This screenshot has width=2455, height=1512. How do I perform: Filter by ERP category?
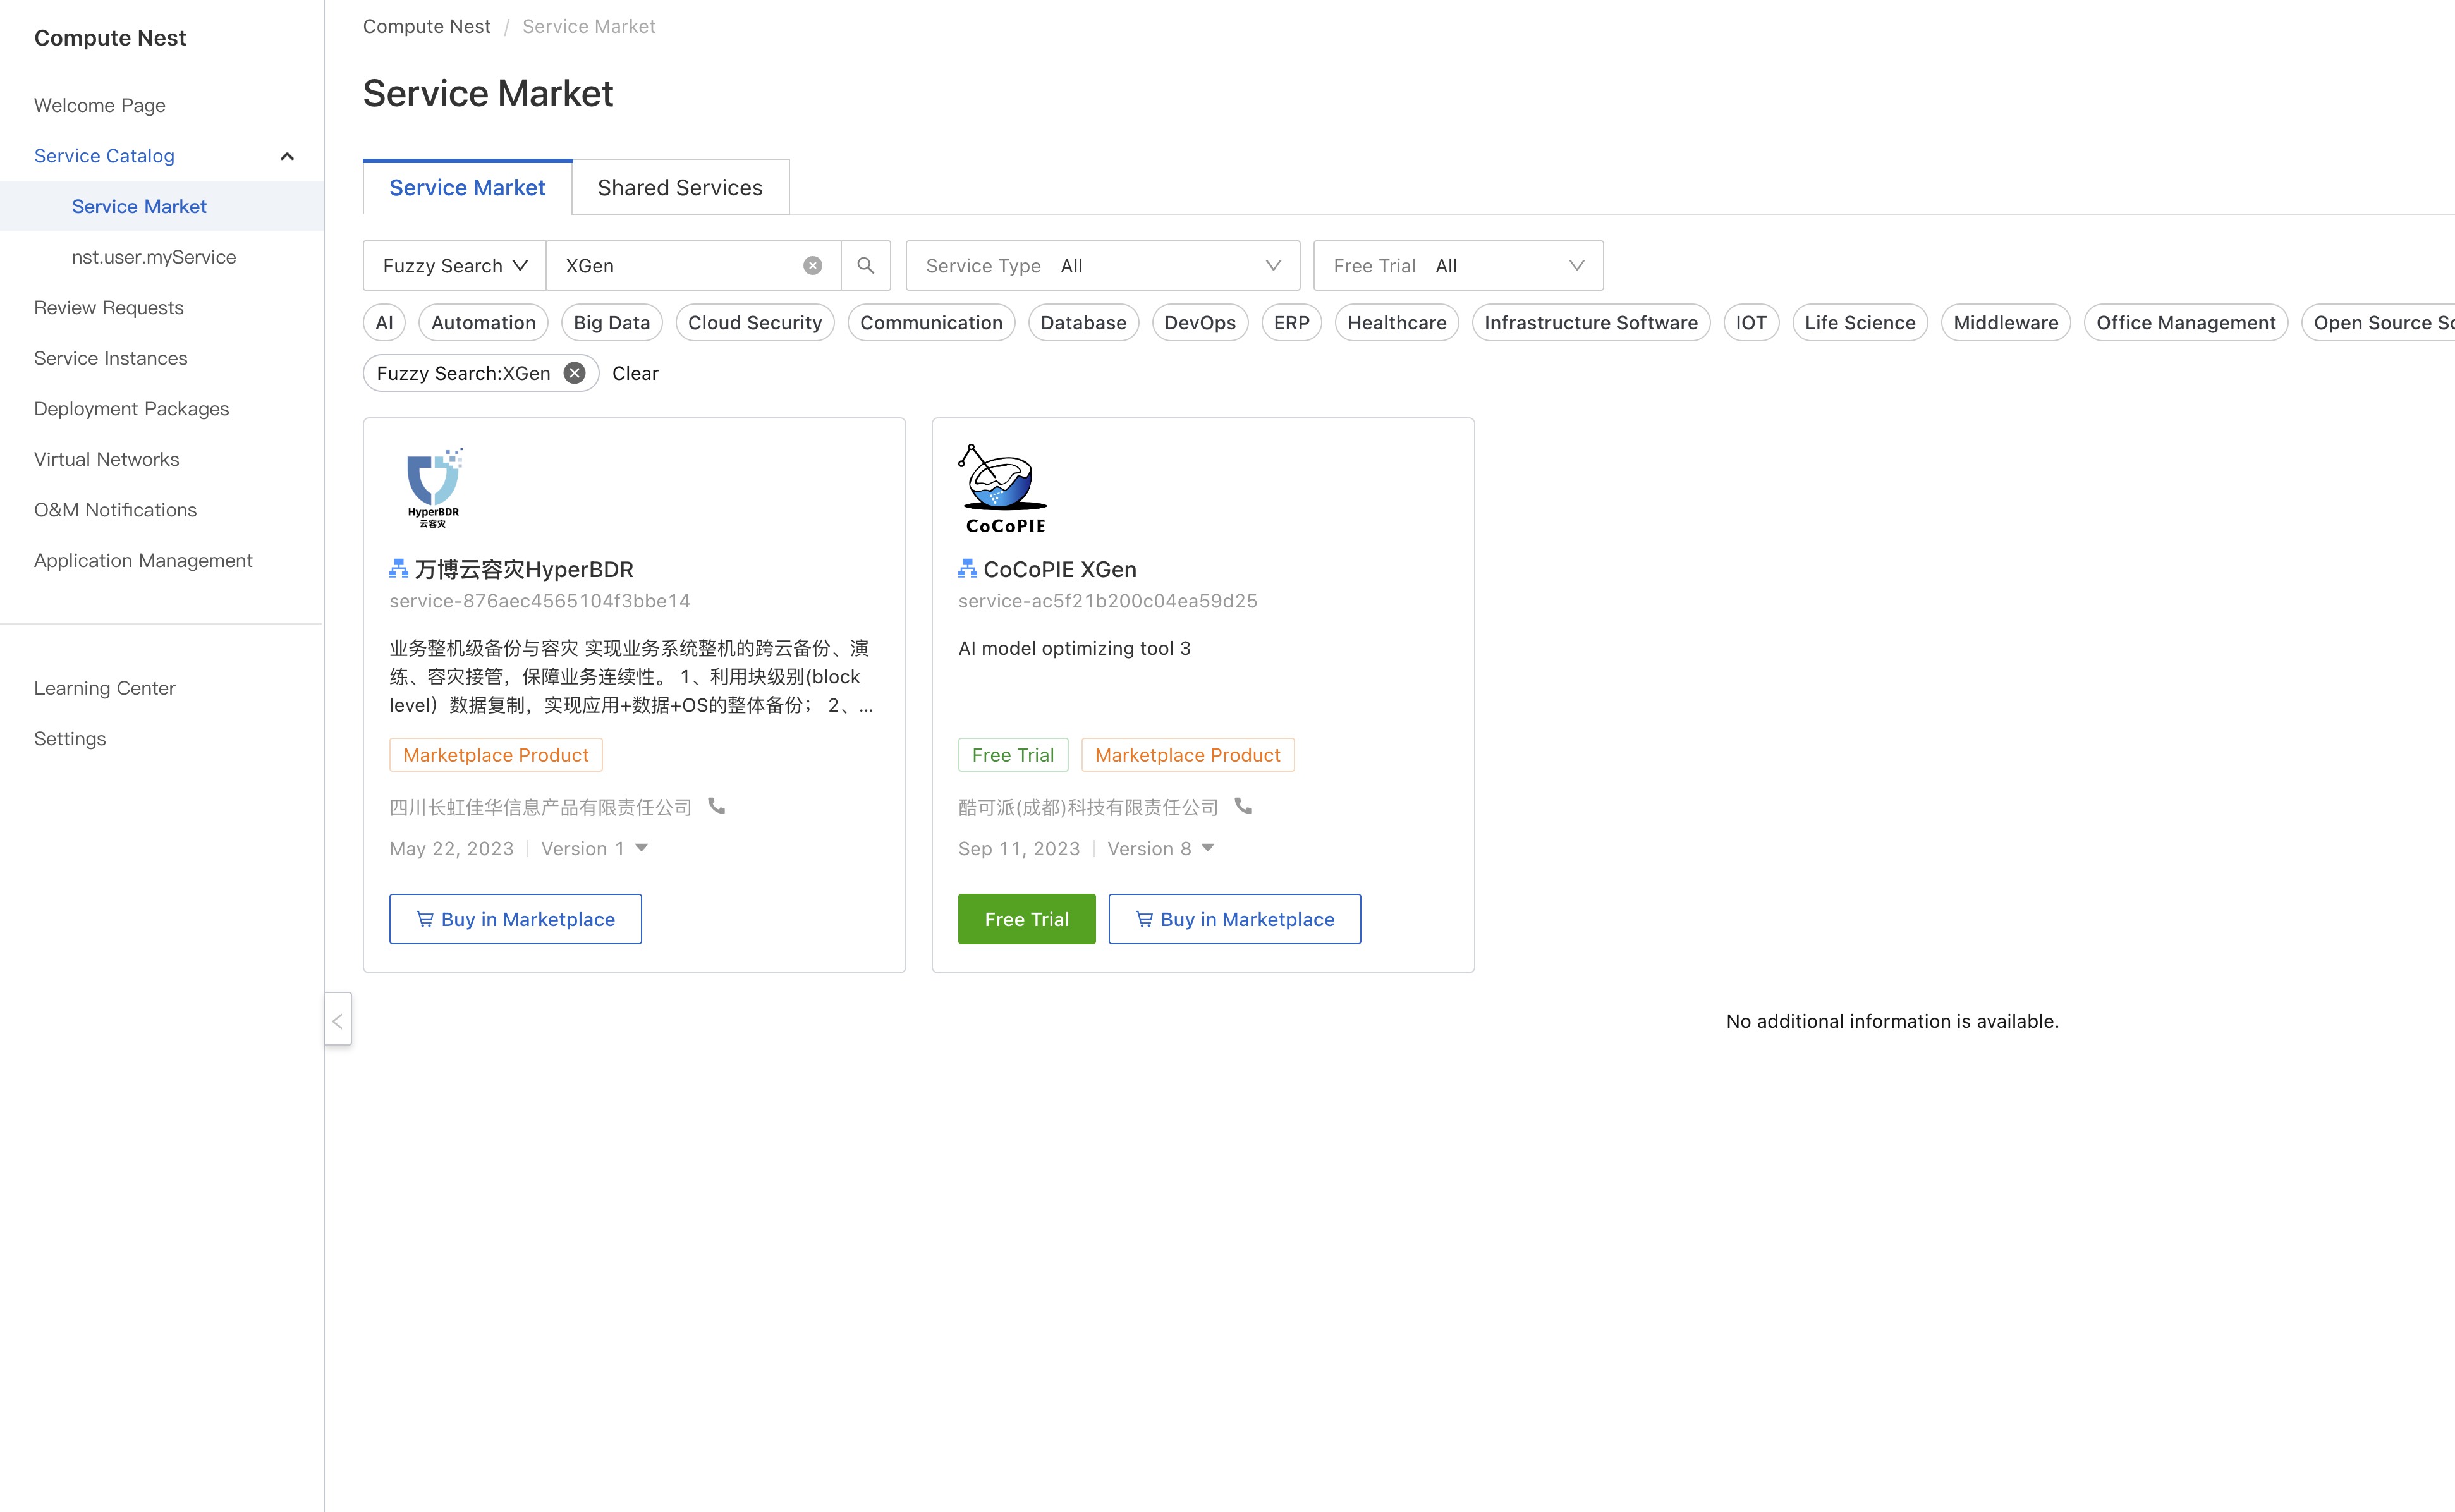[x=1292, y=322]
